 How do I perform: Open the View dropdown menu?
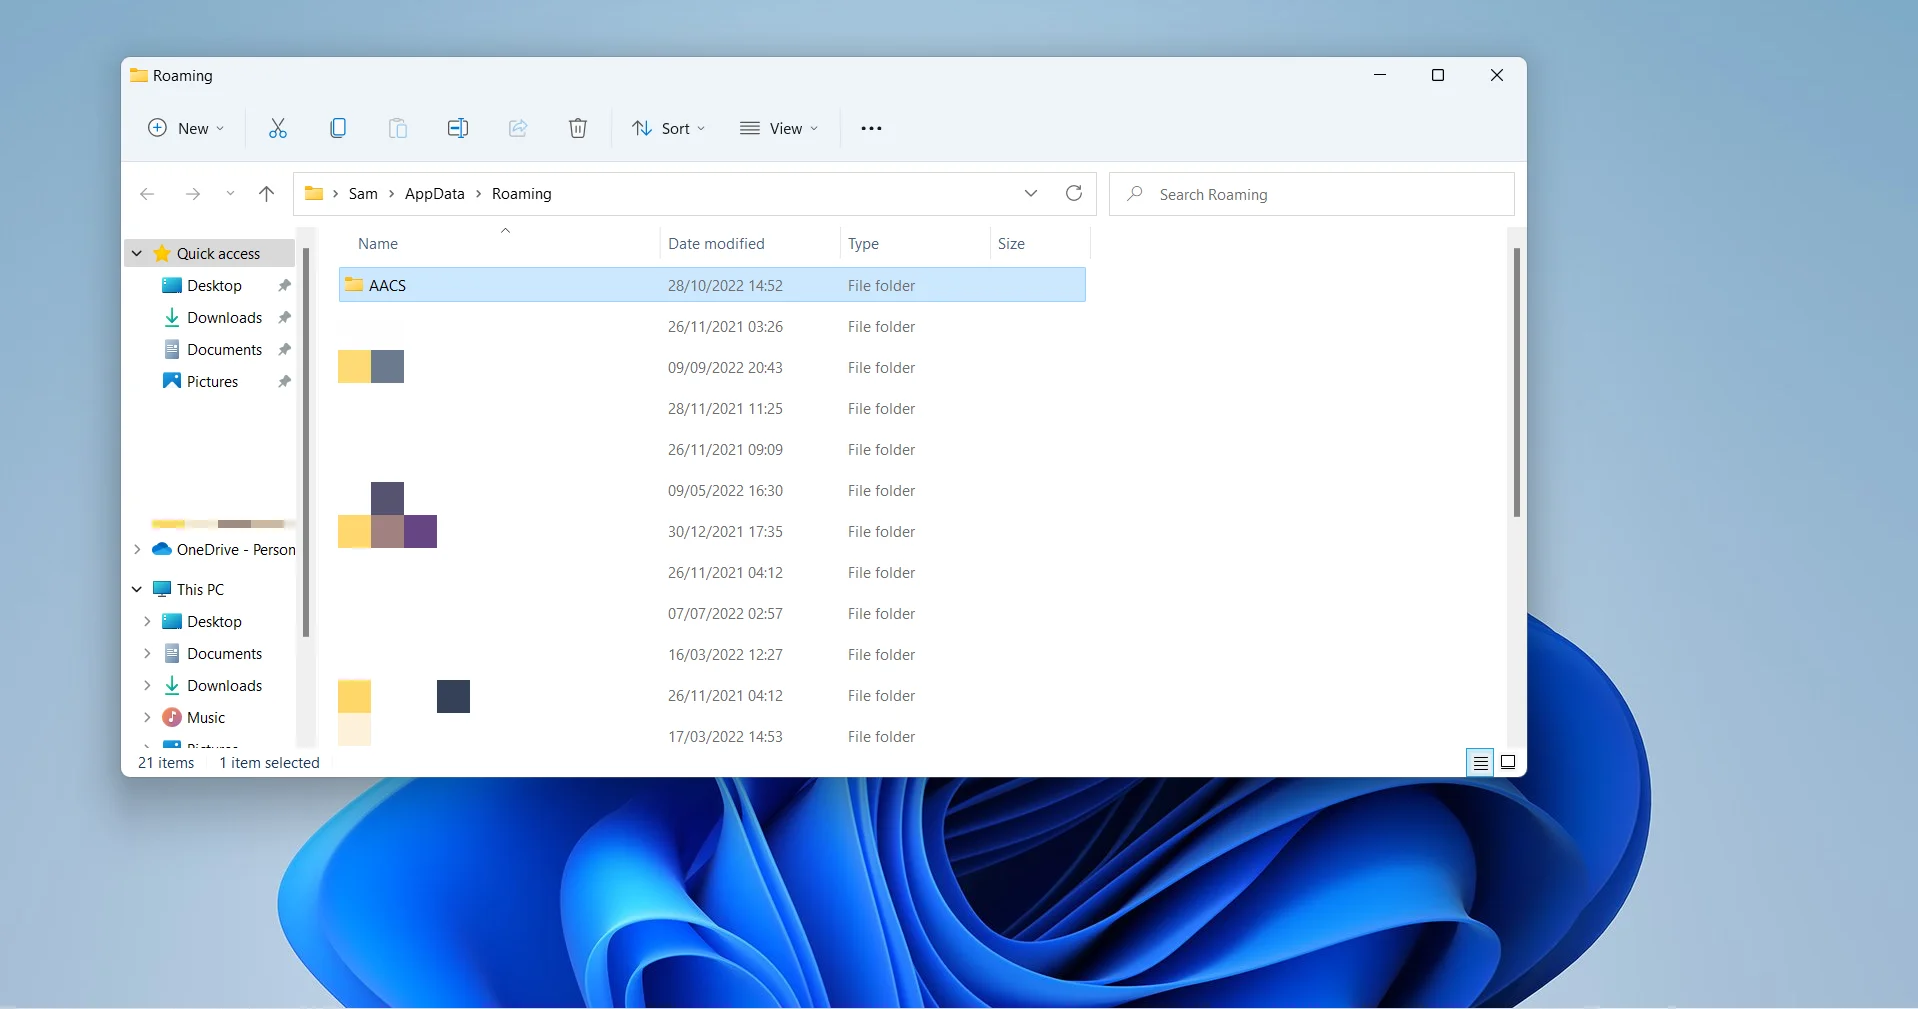pos(779,128)
